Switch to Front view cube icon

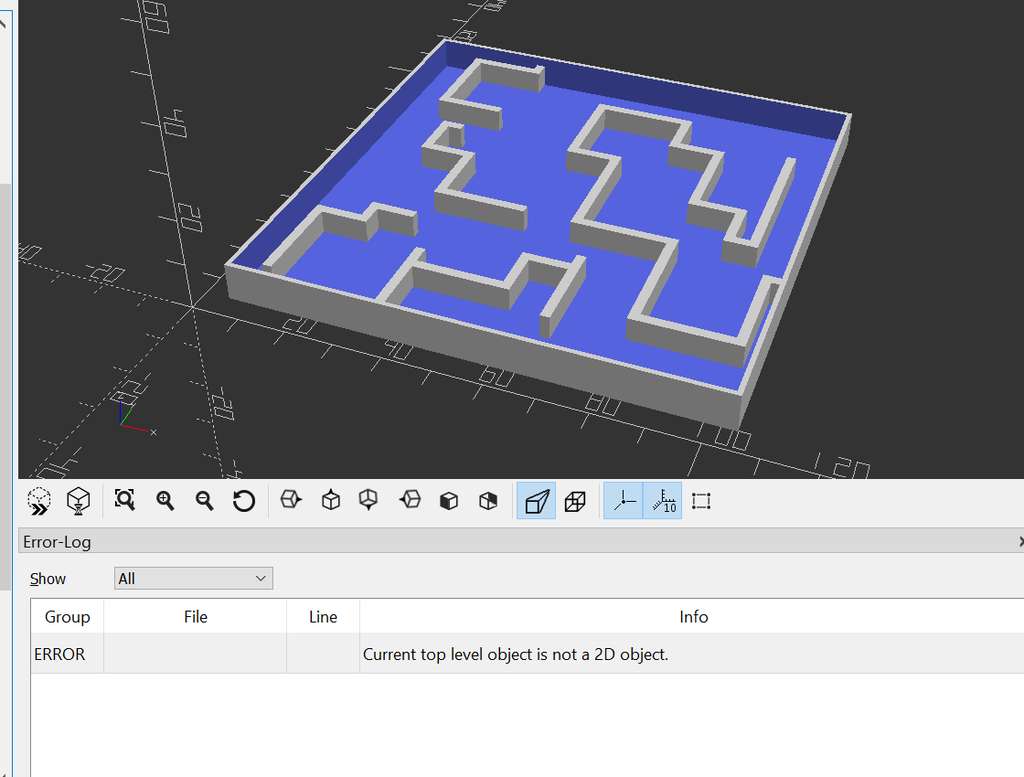point(449,501)
